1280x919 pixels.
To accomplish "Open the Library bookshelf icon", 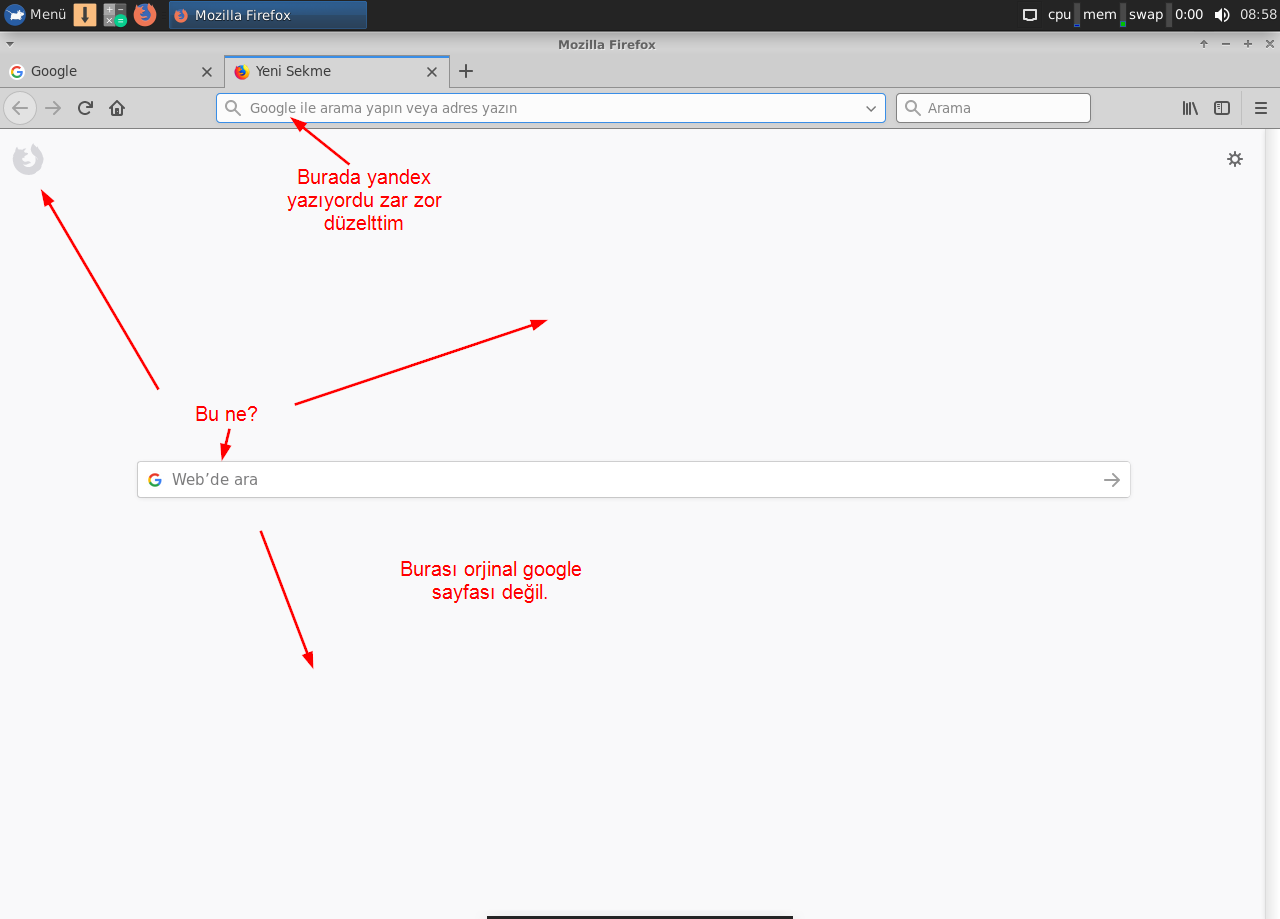I will pyautogui.click(x=1190, y=108).
